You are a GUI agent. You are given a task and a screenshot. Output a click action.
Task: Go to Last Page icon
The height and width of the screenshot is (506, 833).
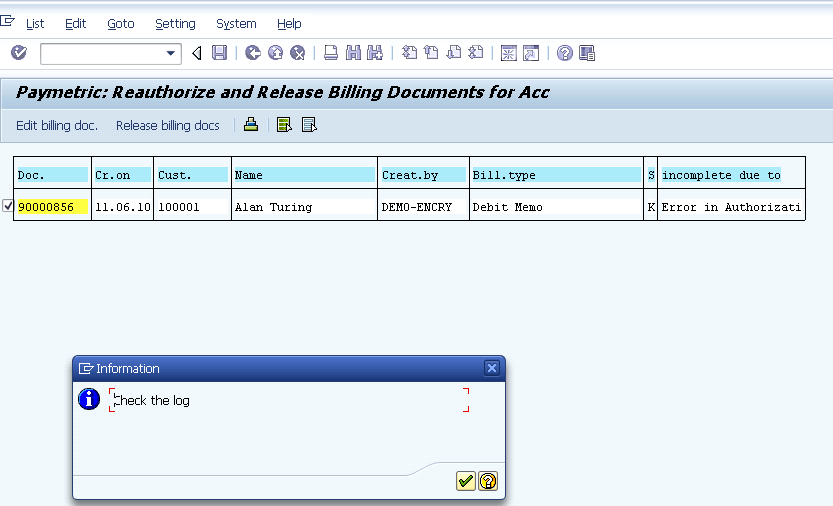pyautogui.click(x=476, y=53)
